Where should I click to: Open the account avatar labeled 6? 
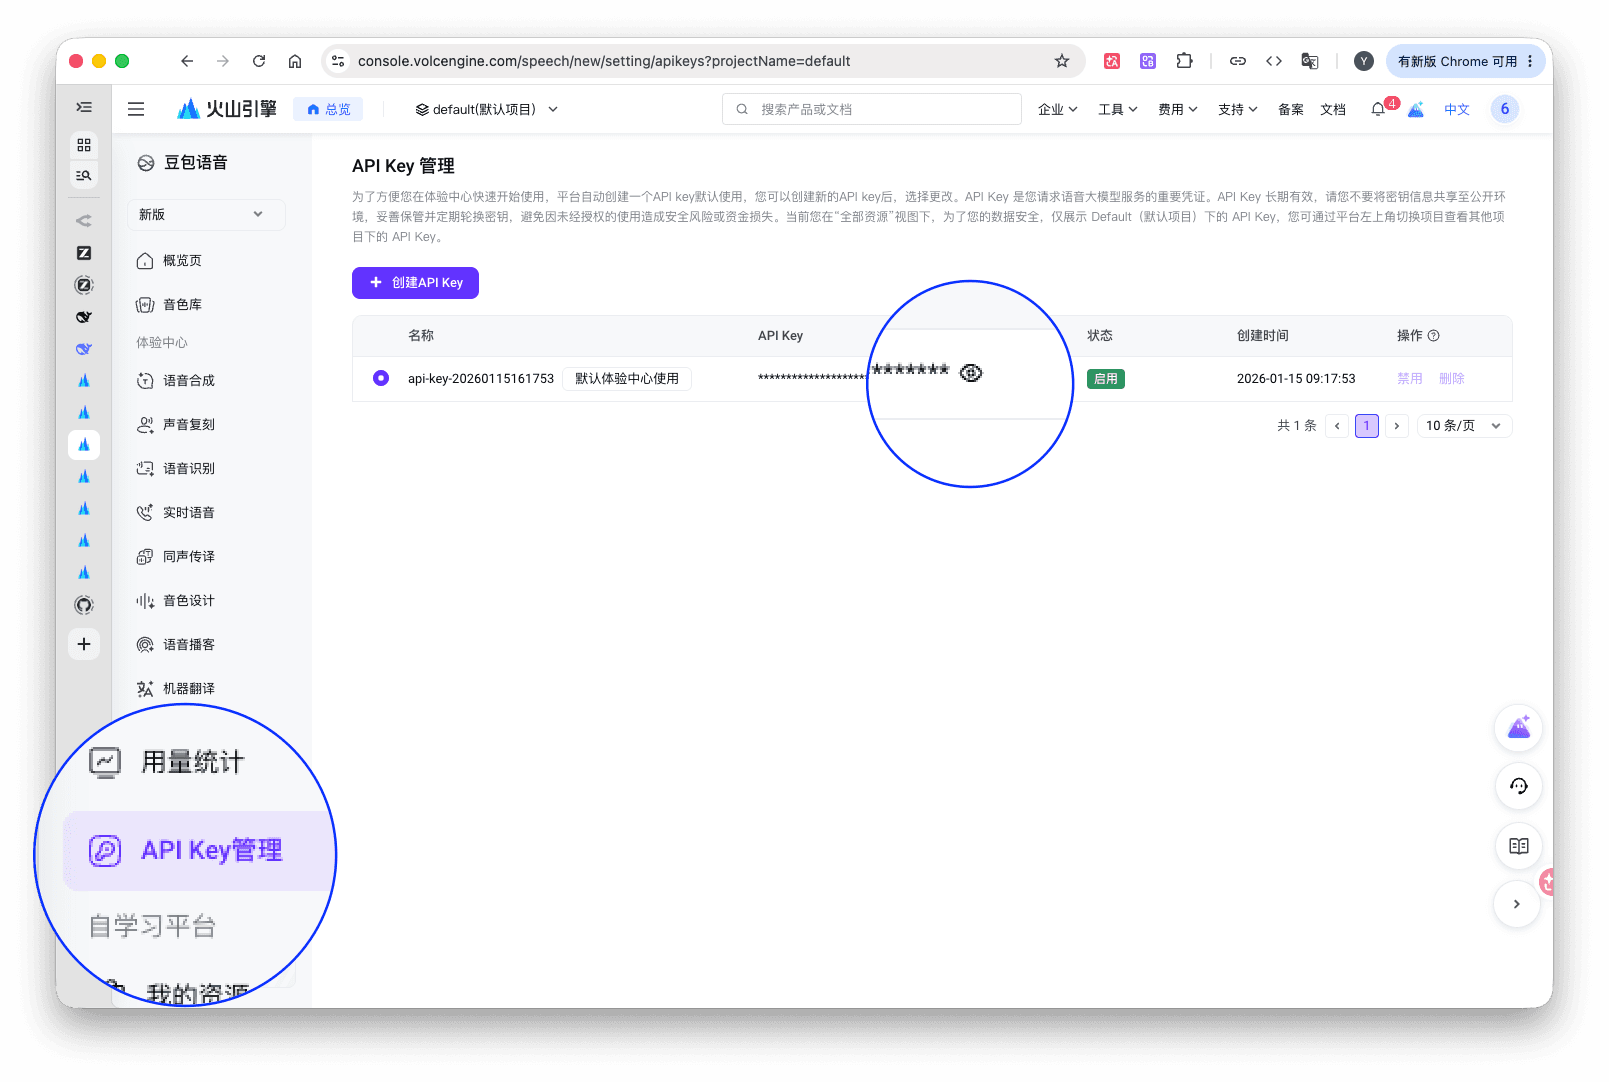pos(1505,109)
